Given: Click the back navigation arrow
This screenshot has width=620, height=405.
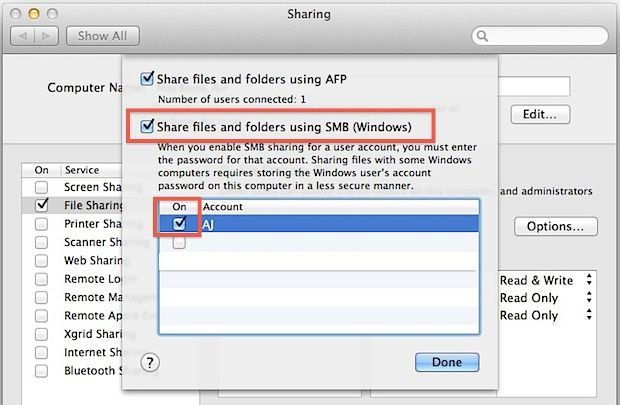Looking at the screenshot, I should [x=23, y=36].
